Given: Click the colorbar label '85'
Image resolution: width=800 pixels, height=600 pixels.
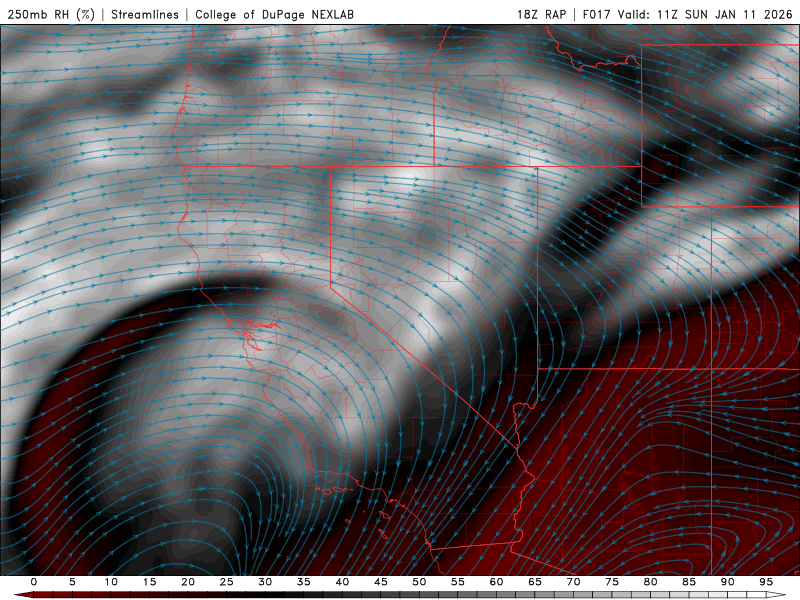Looking at the screenshot, I should (x=689, y=582).
